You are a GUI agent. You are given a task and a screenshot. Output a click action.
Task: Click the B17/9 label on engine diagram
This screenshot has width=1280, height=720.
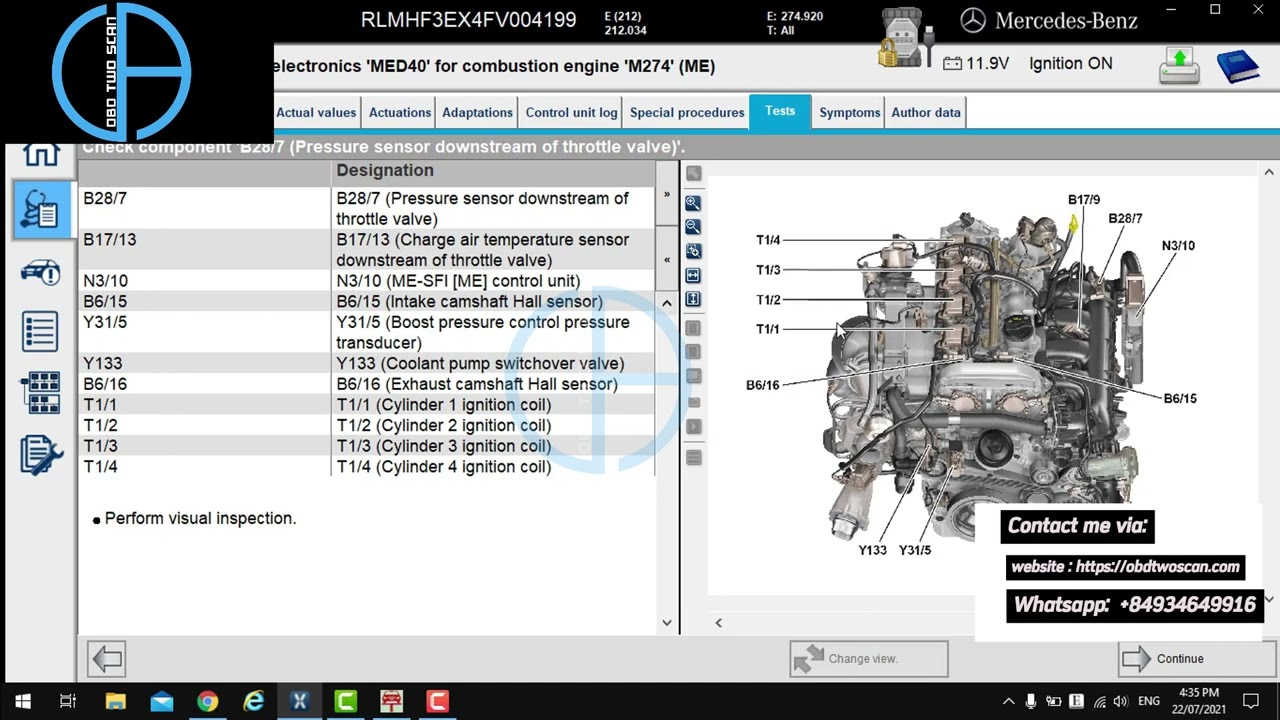coord(1083,200)
